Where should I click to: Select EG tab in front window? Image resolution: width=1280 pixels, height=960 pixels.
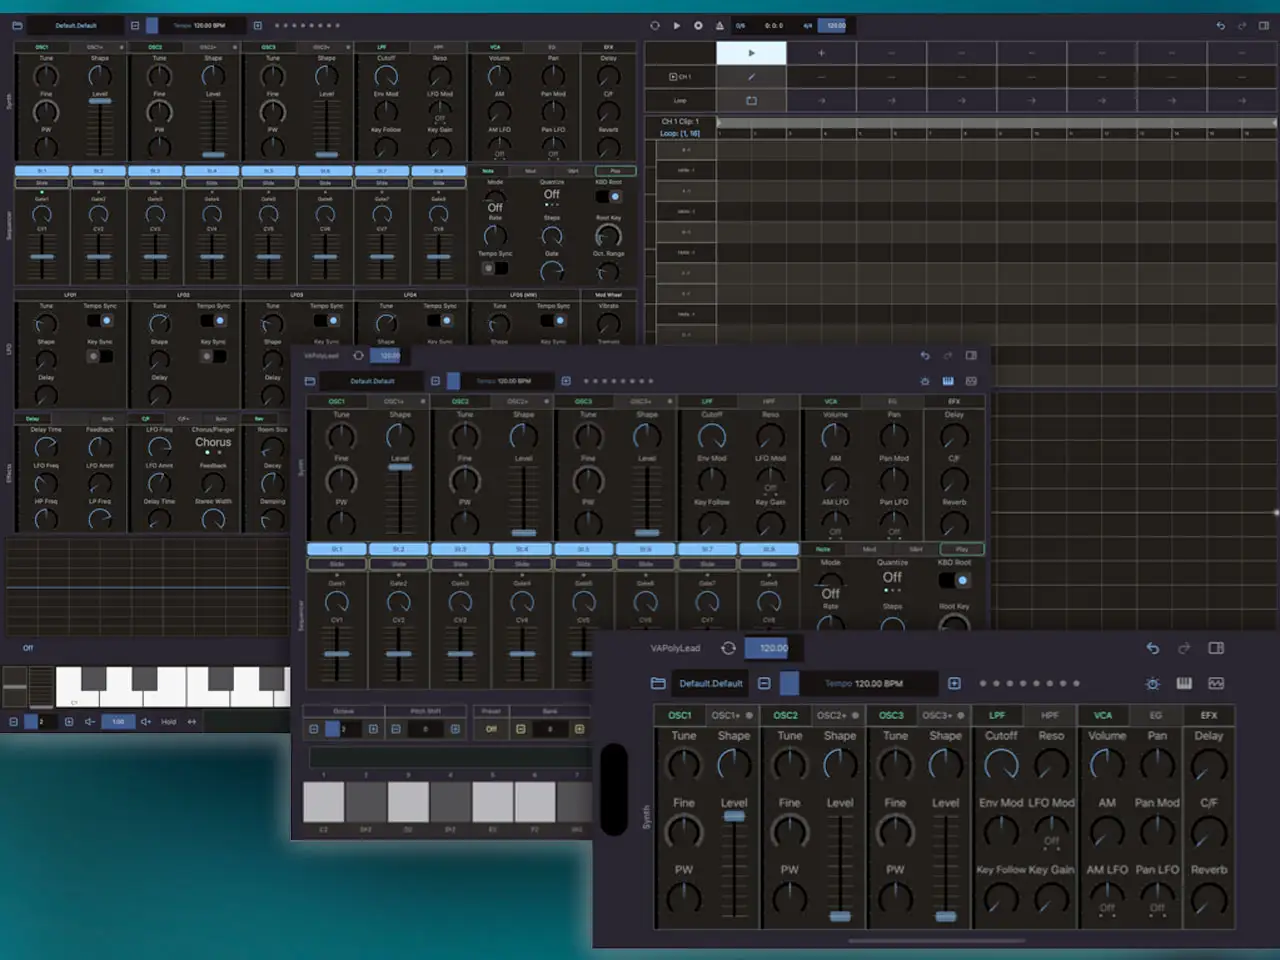[1156, 715]
